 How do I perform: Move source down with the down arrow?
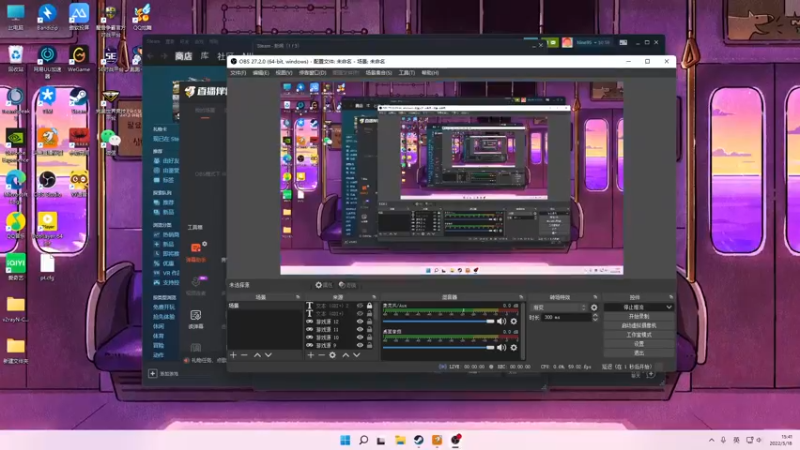point(357,355)
